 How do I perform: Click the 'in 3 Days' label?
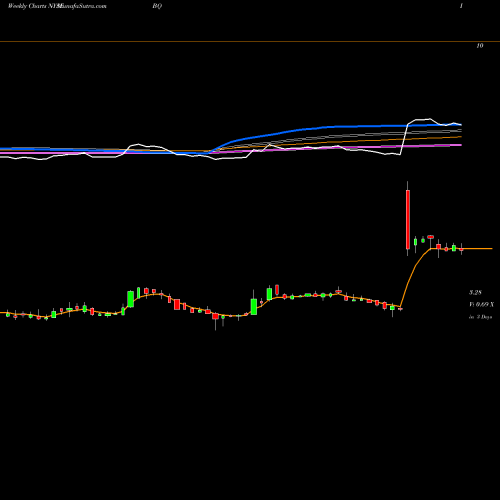[480, 317]
